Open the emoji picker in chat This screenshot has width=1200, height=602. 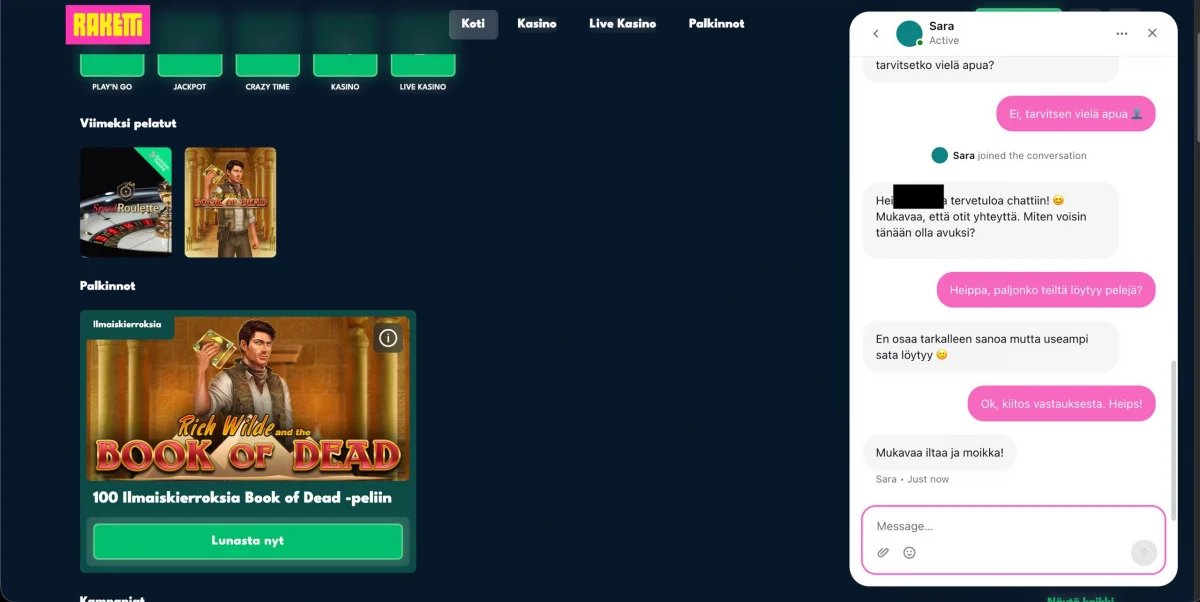[x=909, y=552]
